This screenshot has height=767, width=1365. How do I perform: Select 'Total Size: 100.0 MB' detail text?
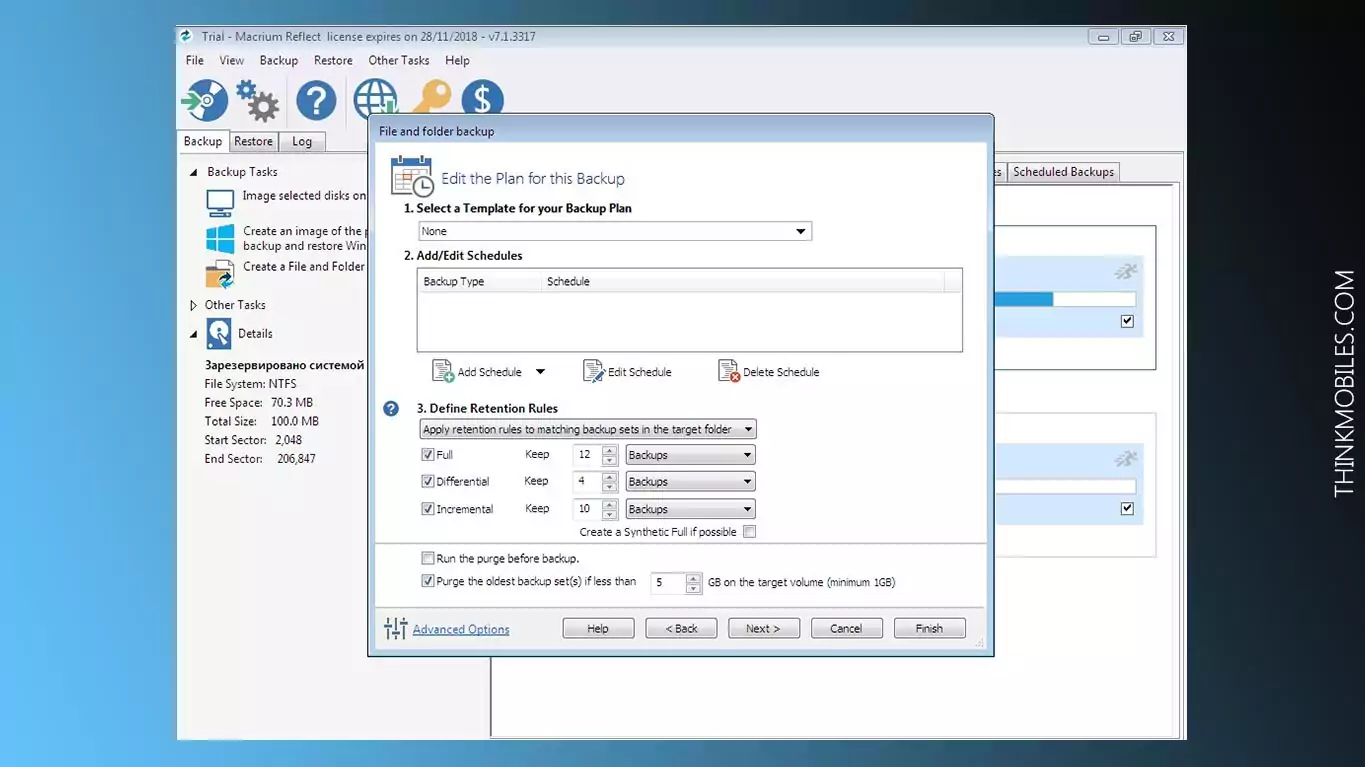[x=261, y=422]
